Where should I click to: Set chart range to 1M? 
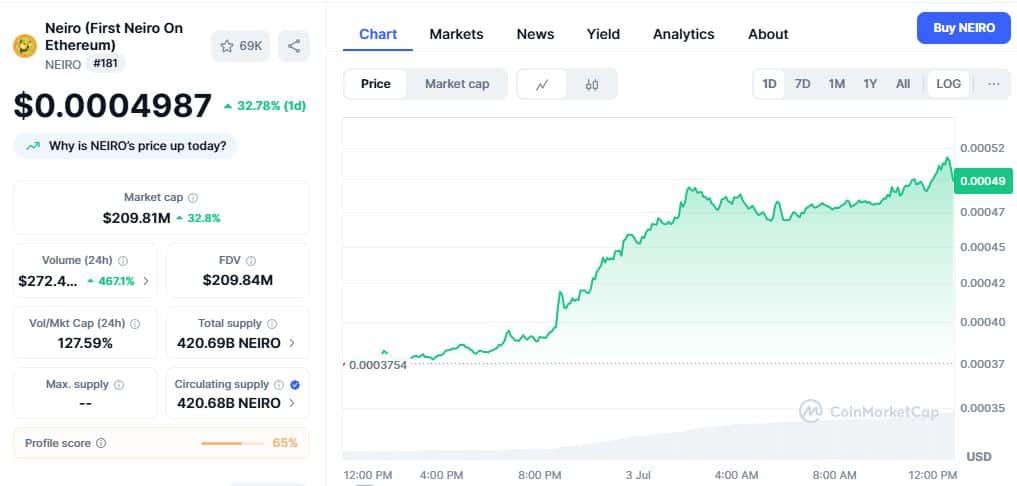837,84
